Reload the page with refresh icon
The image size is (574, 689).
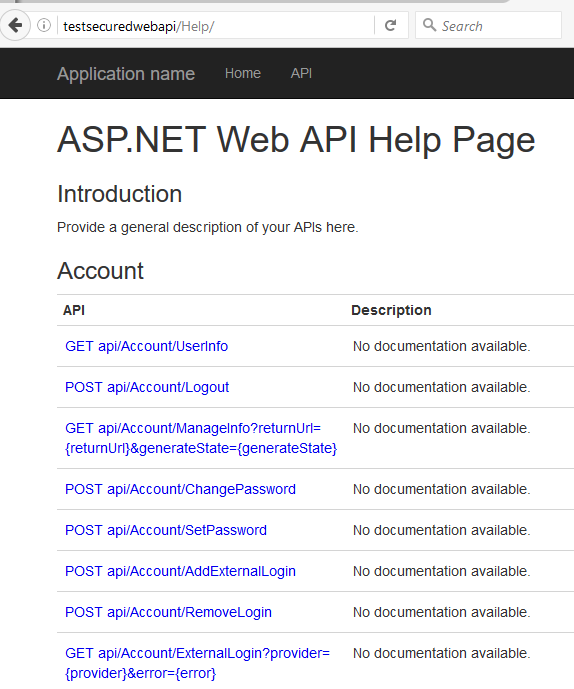[390, 25]
